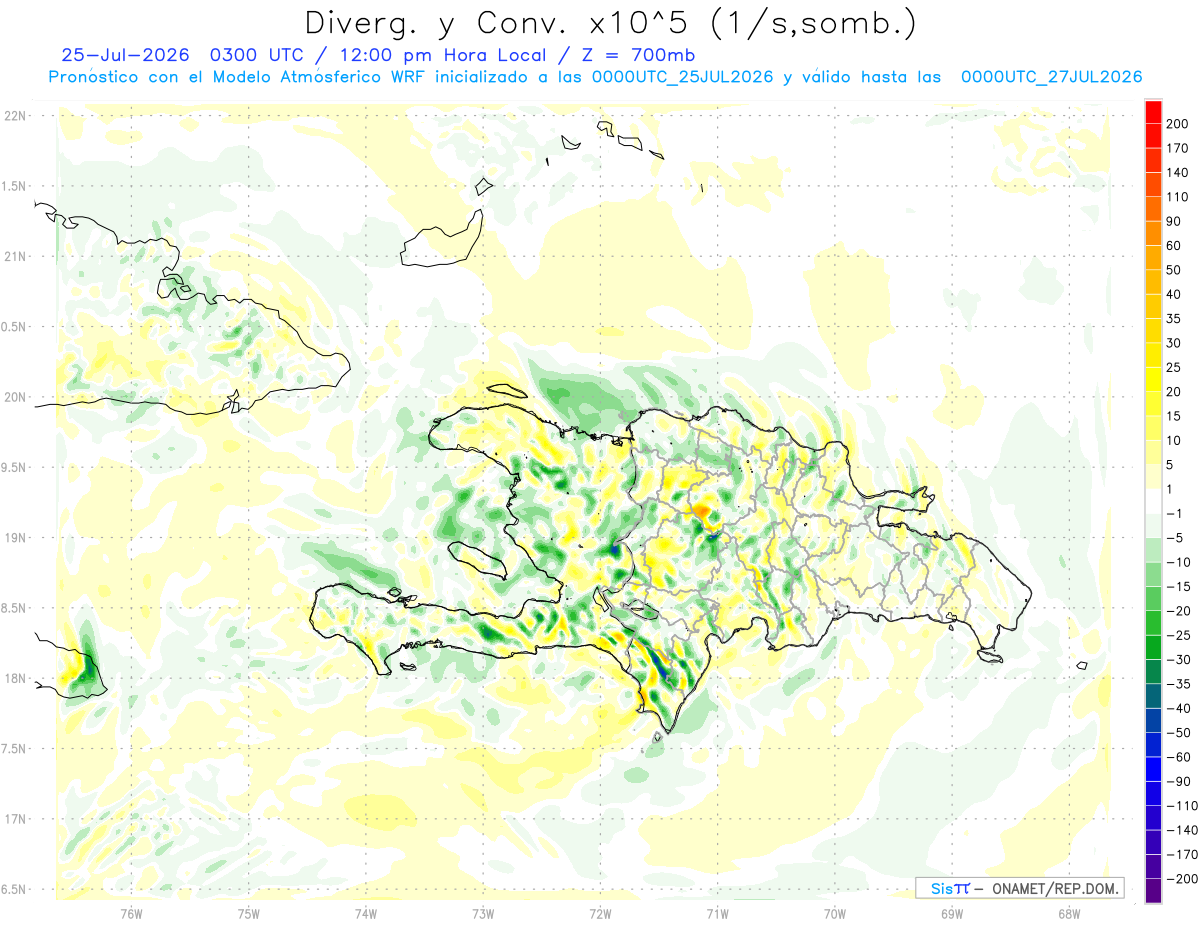The image size is (1200, 927).
Task: Click the '21N' latitude label
Action: (x=15, y=256)
